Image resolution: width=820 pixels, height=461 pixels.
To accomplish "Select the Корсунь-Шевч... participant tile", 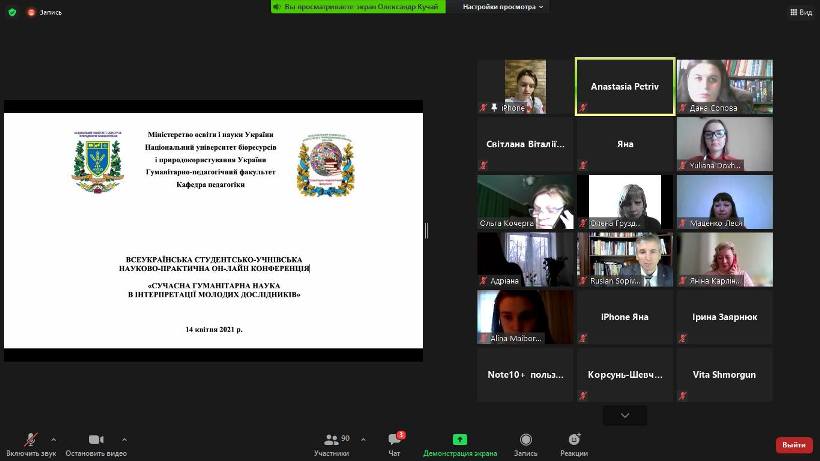I will [x=625, y=374].
